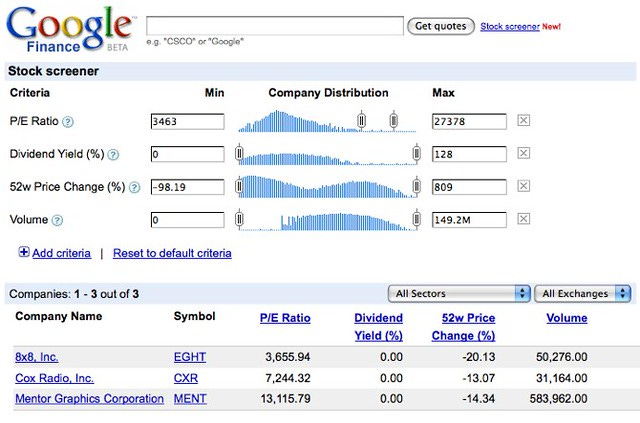The image size is (640, 423).
Task: Remove the Volume criterion
Action: click(524, 219)
